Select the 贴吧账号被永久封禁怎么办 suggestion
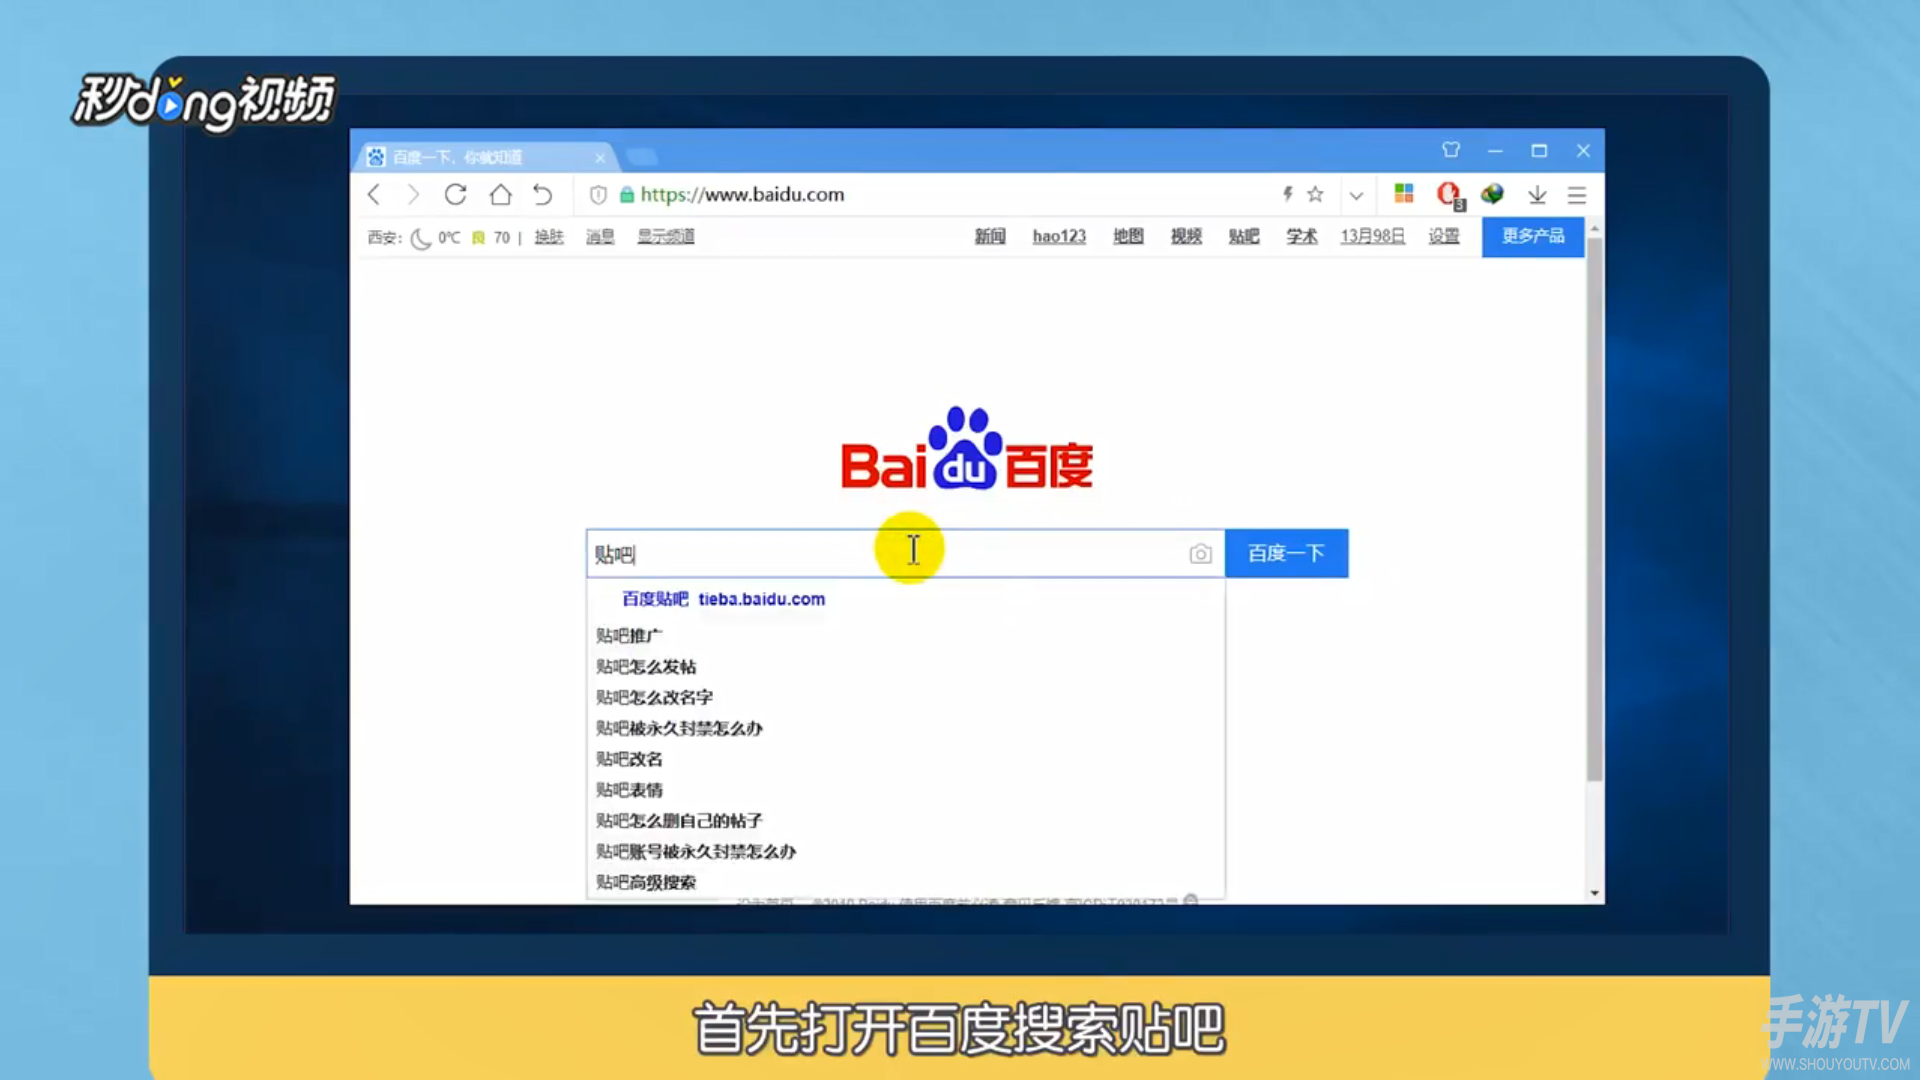This screenshot has height=1080, width=1920. pyautogui.click(x=905, y=852)
